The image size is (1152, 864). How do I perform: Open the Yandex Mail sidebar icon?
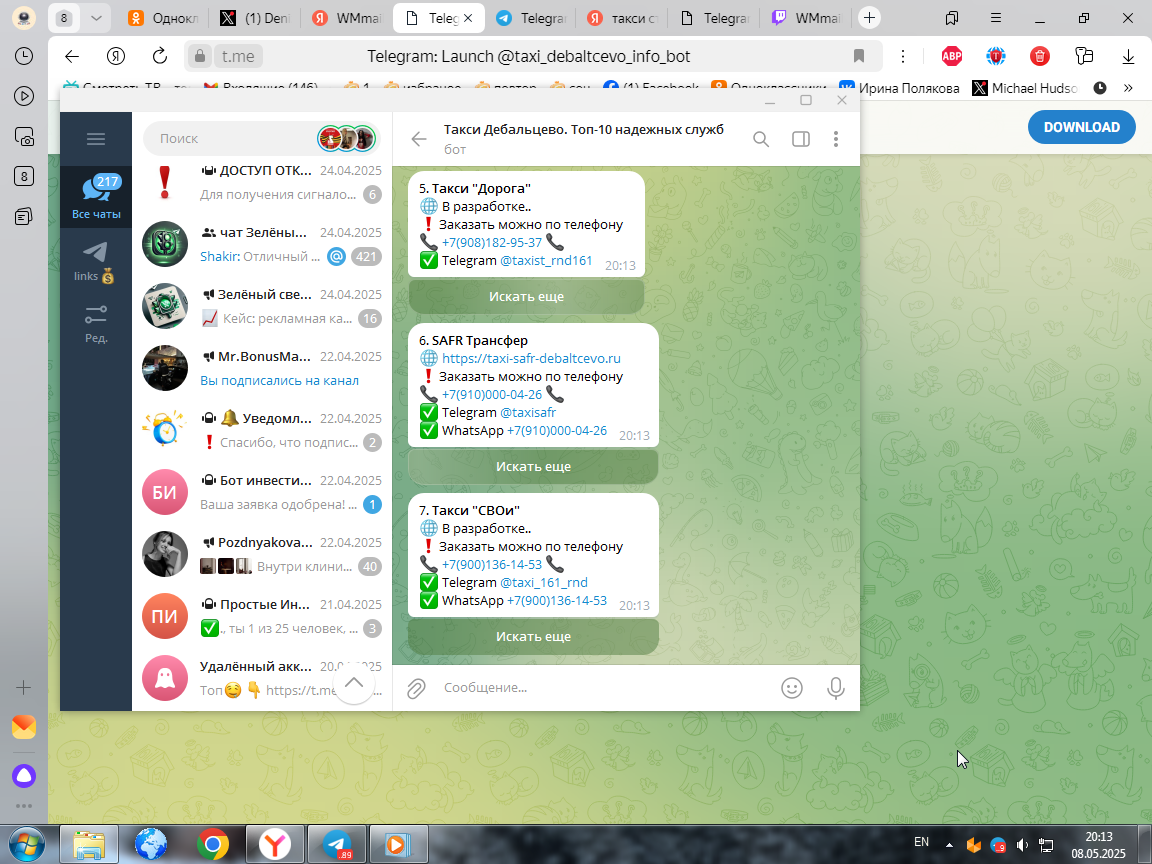24,727
